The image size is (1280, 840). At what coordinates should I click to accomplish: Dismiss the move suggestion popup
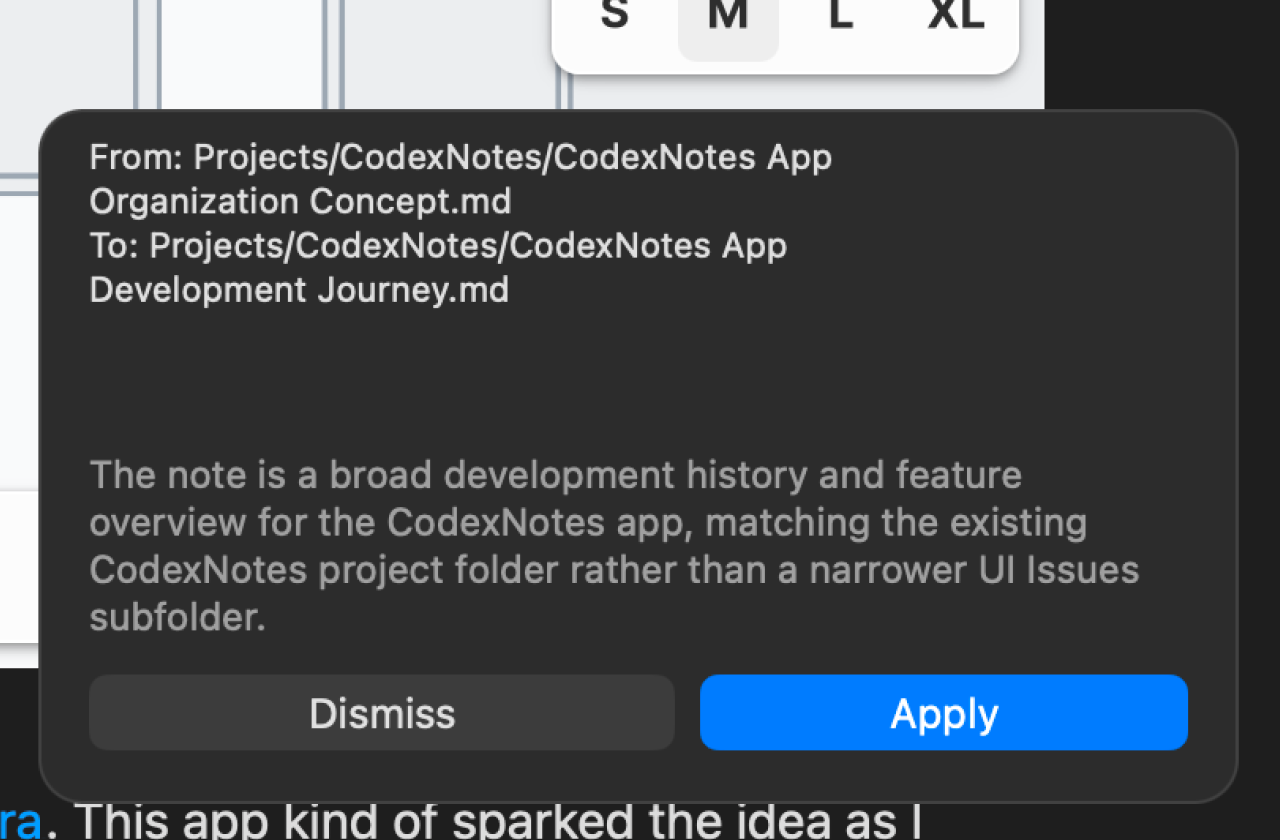(382, 713)
